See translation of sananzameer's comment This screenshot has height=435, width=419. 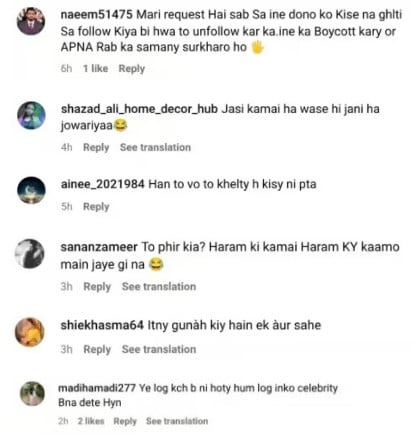(159, 286)
